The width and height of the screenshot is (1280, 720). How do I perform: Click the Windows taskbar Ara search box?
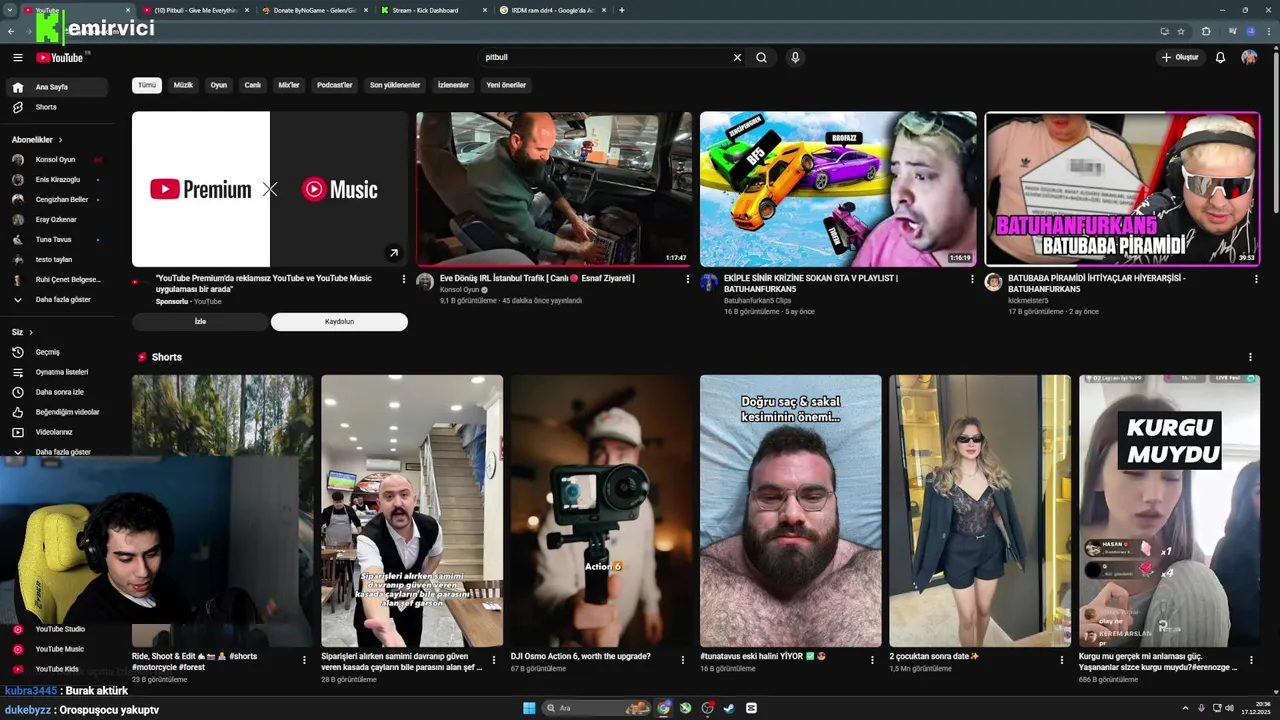(596, 708)
